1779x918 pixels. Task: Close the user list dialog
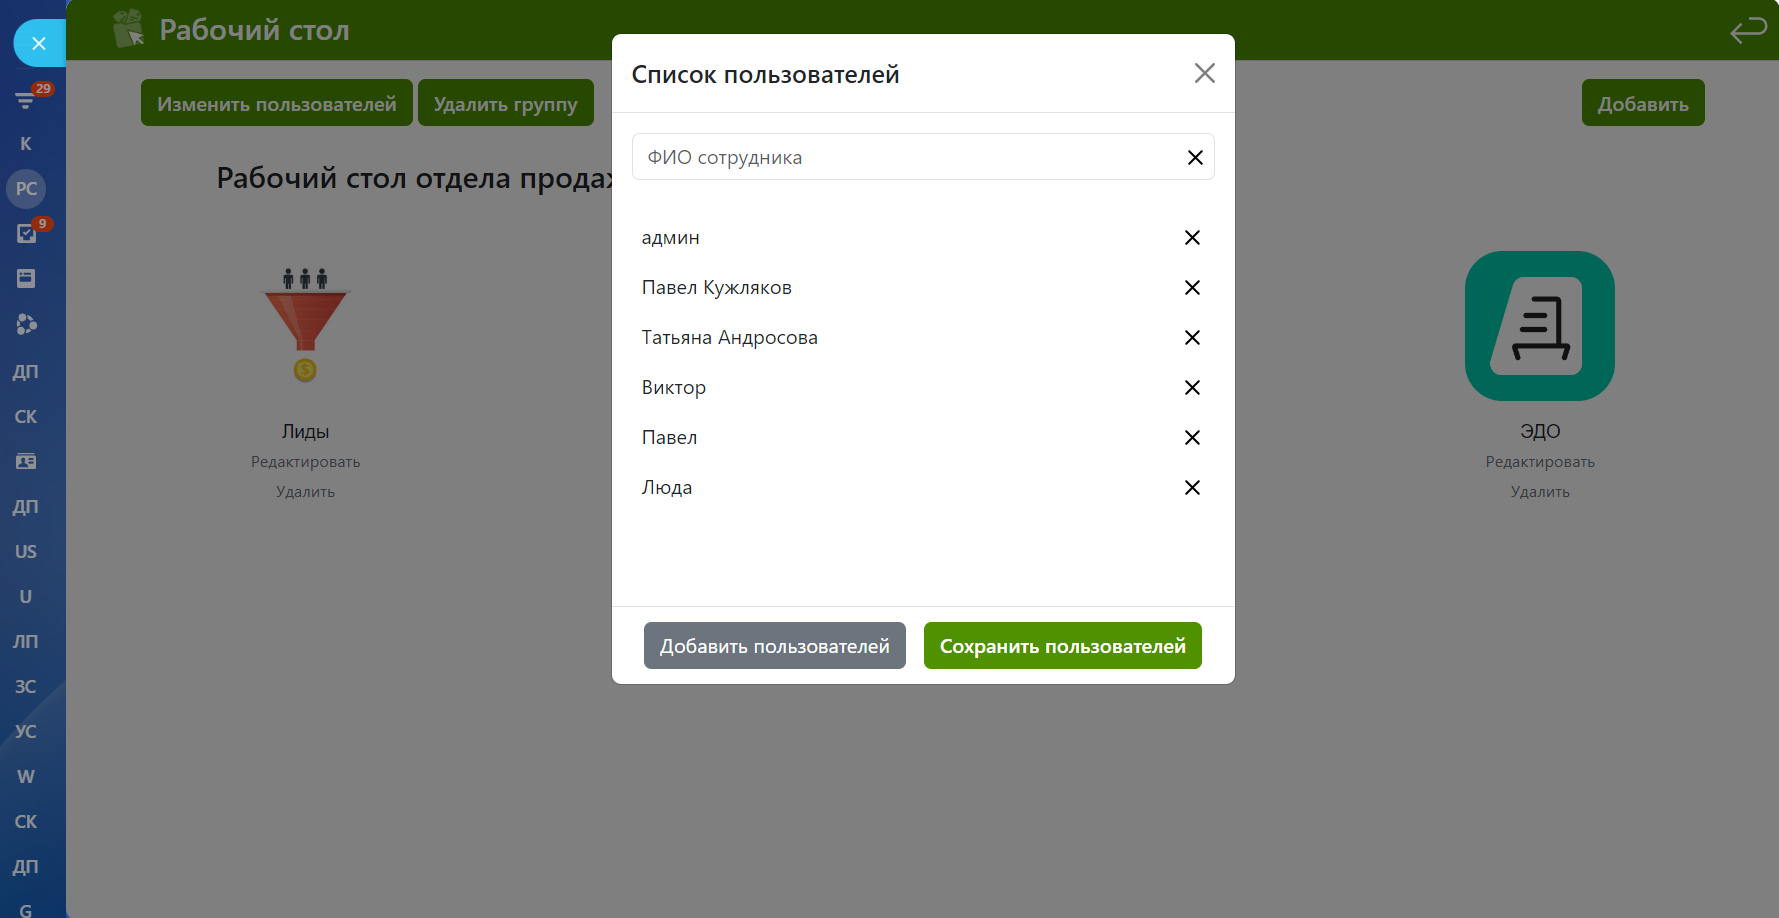[x=1204, y=73]
